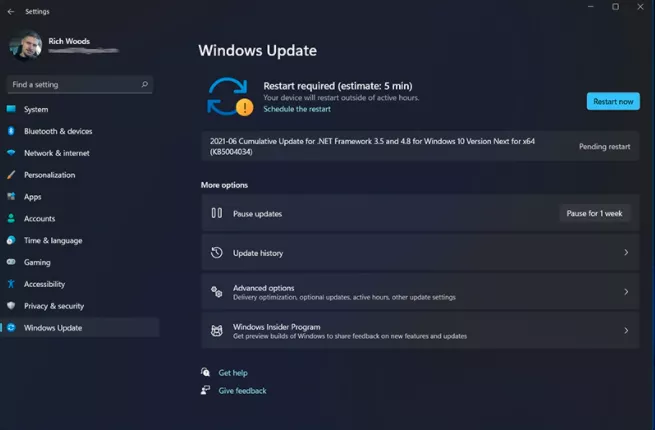This screenshot has height=430, width=655.
Task: Open Update history
Action: point(420,252)
